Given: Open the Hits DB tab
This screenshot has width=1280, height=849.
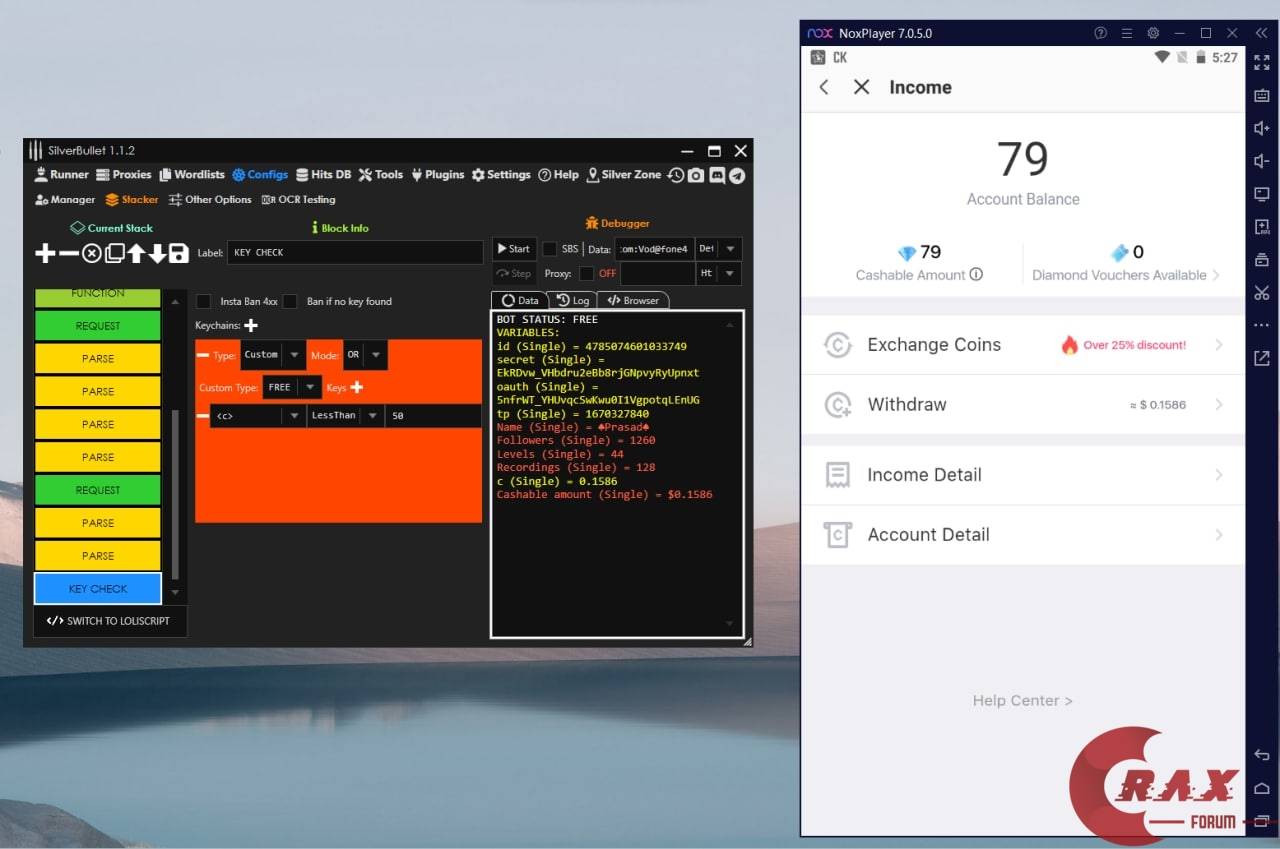Looking at the screenshot, I should tap(324, 175).
